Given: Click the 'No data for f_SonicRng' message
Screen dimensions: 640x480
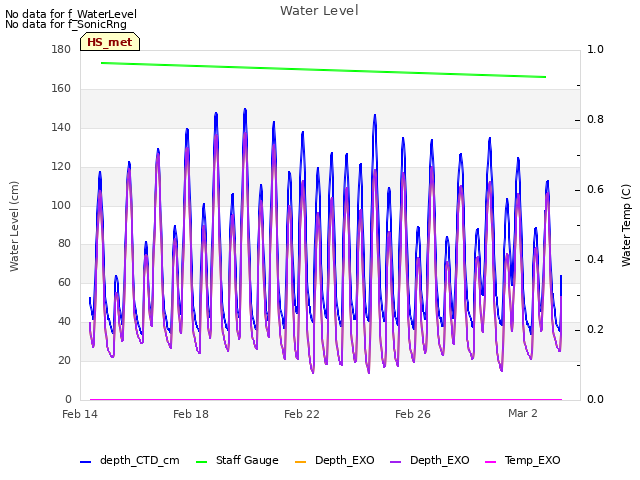Looking at the screenshot, I should 66,24.
